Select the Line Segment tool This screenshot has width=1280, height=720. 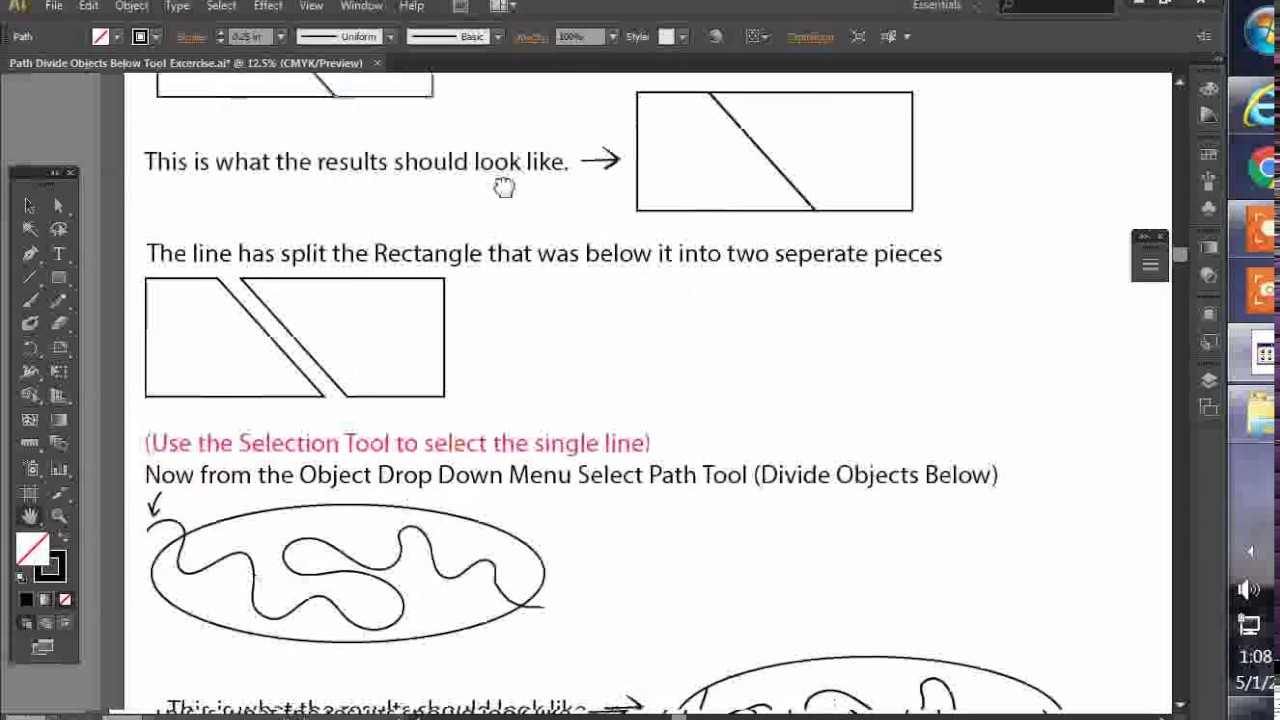click(30, 277)
